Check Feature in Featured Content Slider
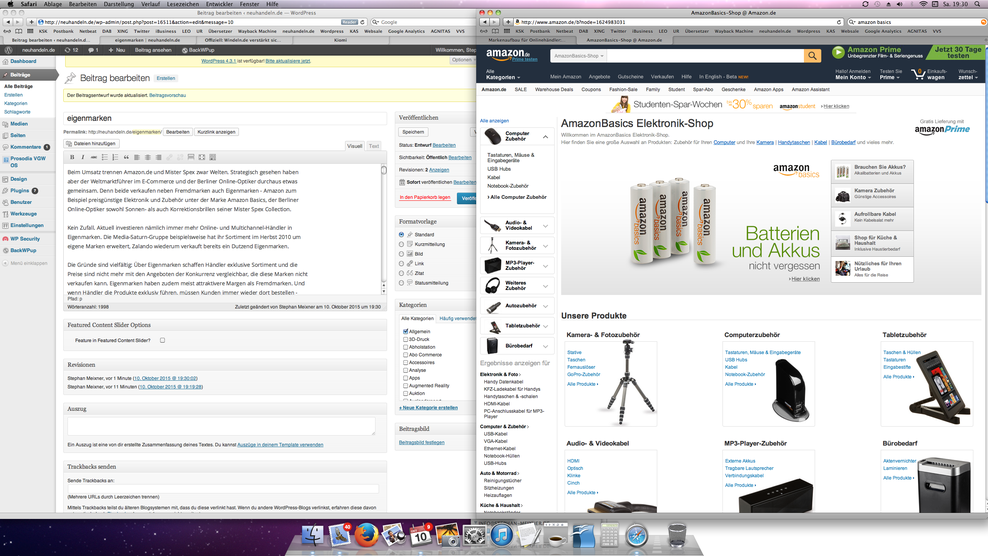 click(x=163, y=340)
